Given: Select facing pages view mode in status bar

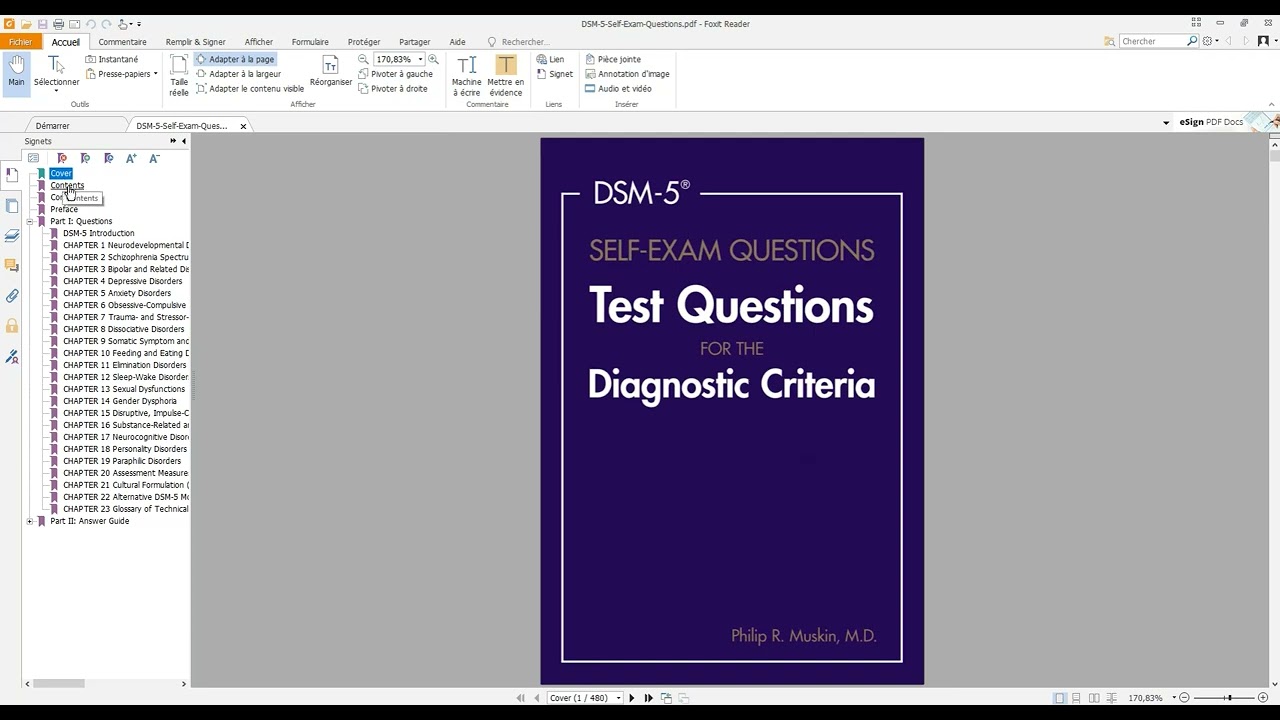Looking at the screenshot, I should tap(1094, 698).
